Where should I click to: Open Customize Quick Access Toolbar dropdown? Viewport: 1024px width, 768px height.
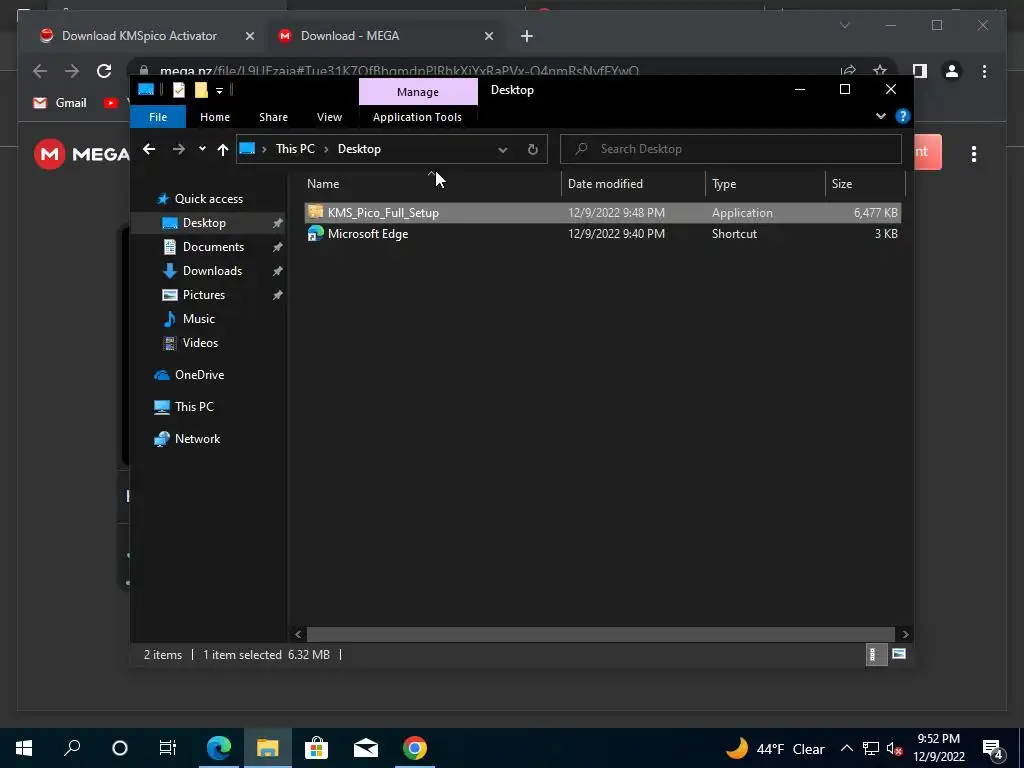(219, 90)
